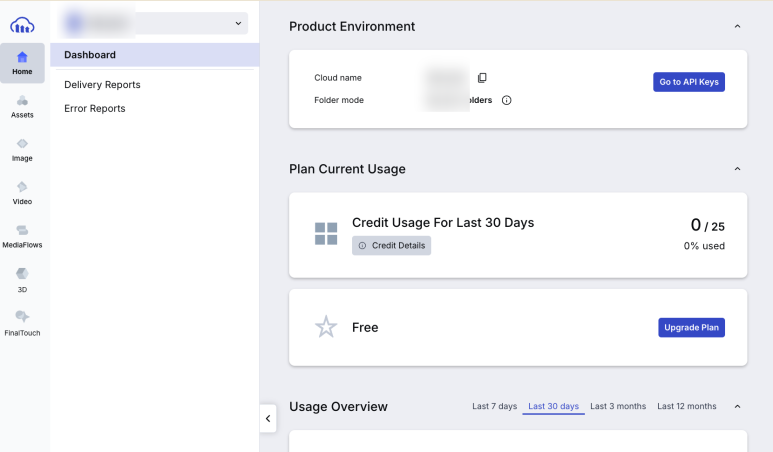The image size is (773, 452).
Task: Open the Home section icon
Action: coord(22,62)
